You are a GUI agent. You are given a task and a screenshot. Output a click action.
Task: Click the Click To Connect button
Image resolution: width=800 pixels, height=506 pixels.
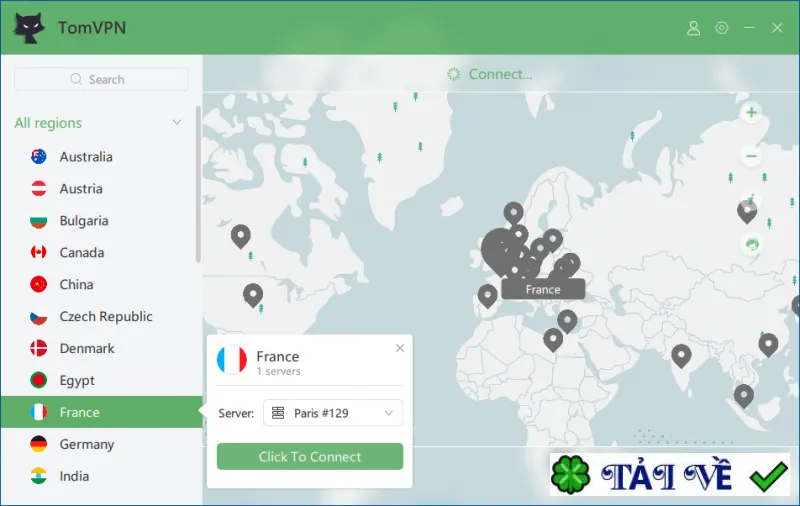[310, 457]
